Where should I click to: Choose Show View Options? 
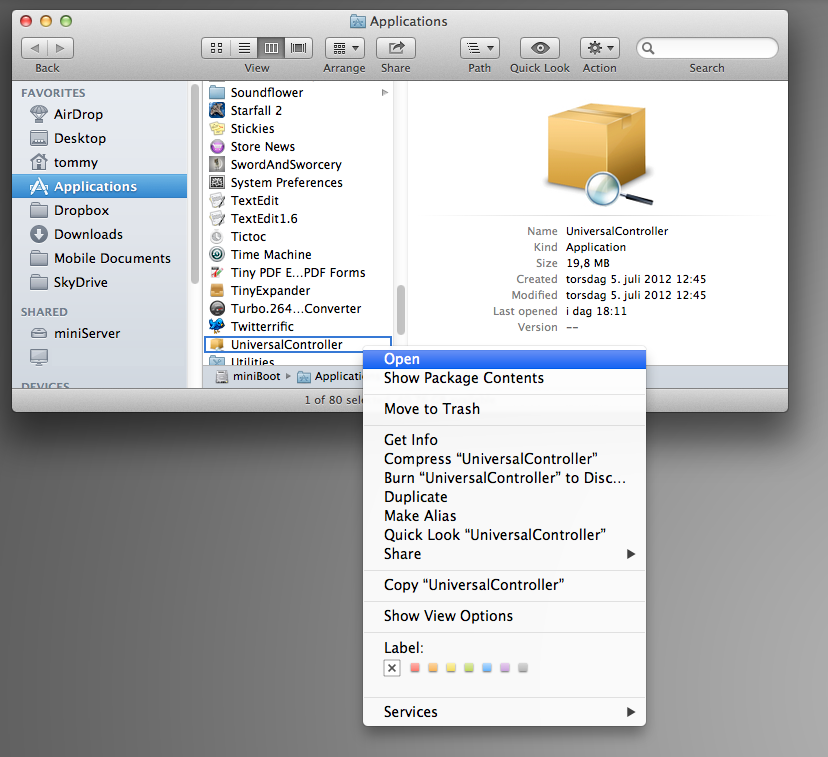click(504, 616)
